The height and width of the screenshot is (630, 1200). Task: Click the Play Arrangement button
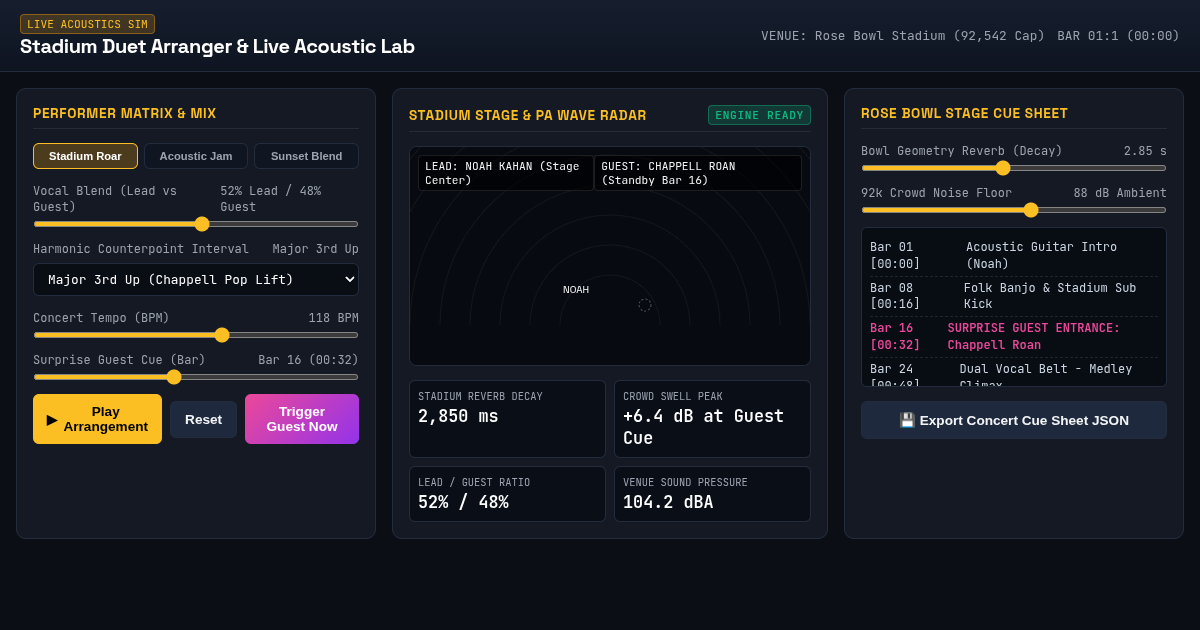(97, 419)
